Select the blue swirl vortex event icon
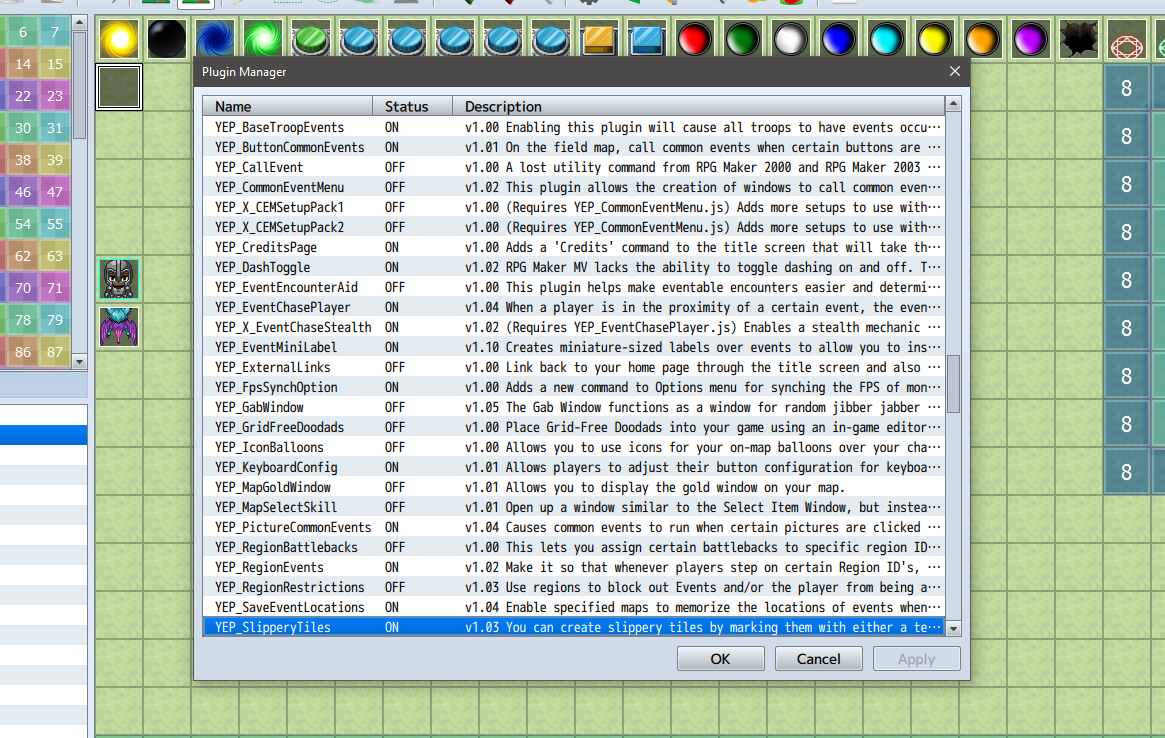Image resolution: width=1165 pixels, height=738 pixels. point(215,39)
